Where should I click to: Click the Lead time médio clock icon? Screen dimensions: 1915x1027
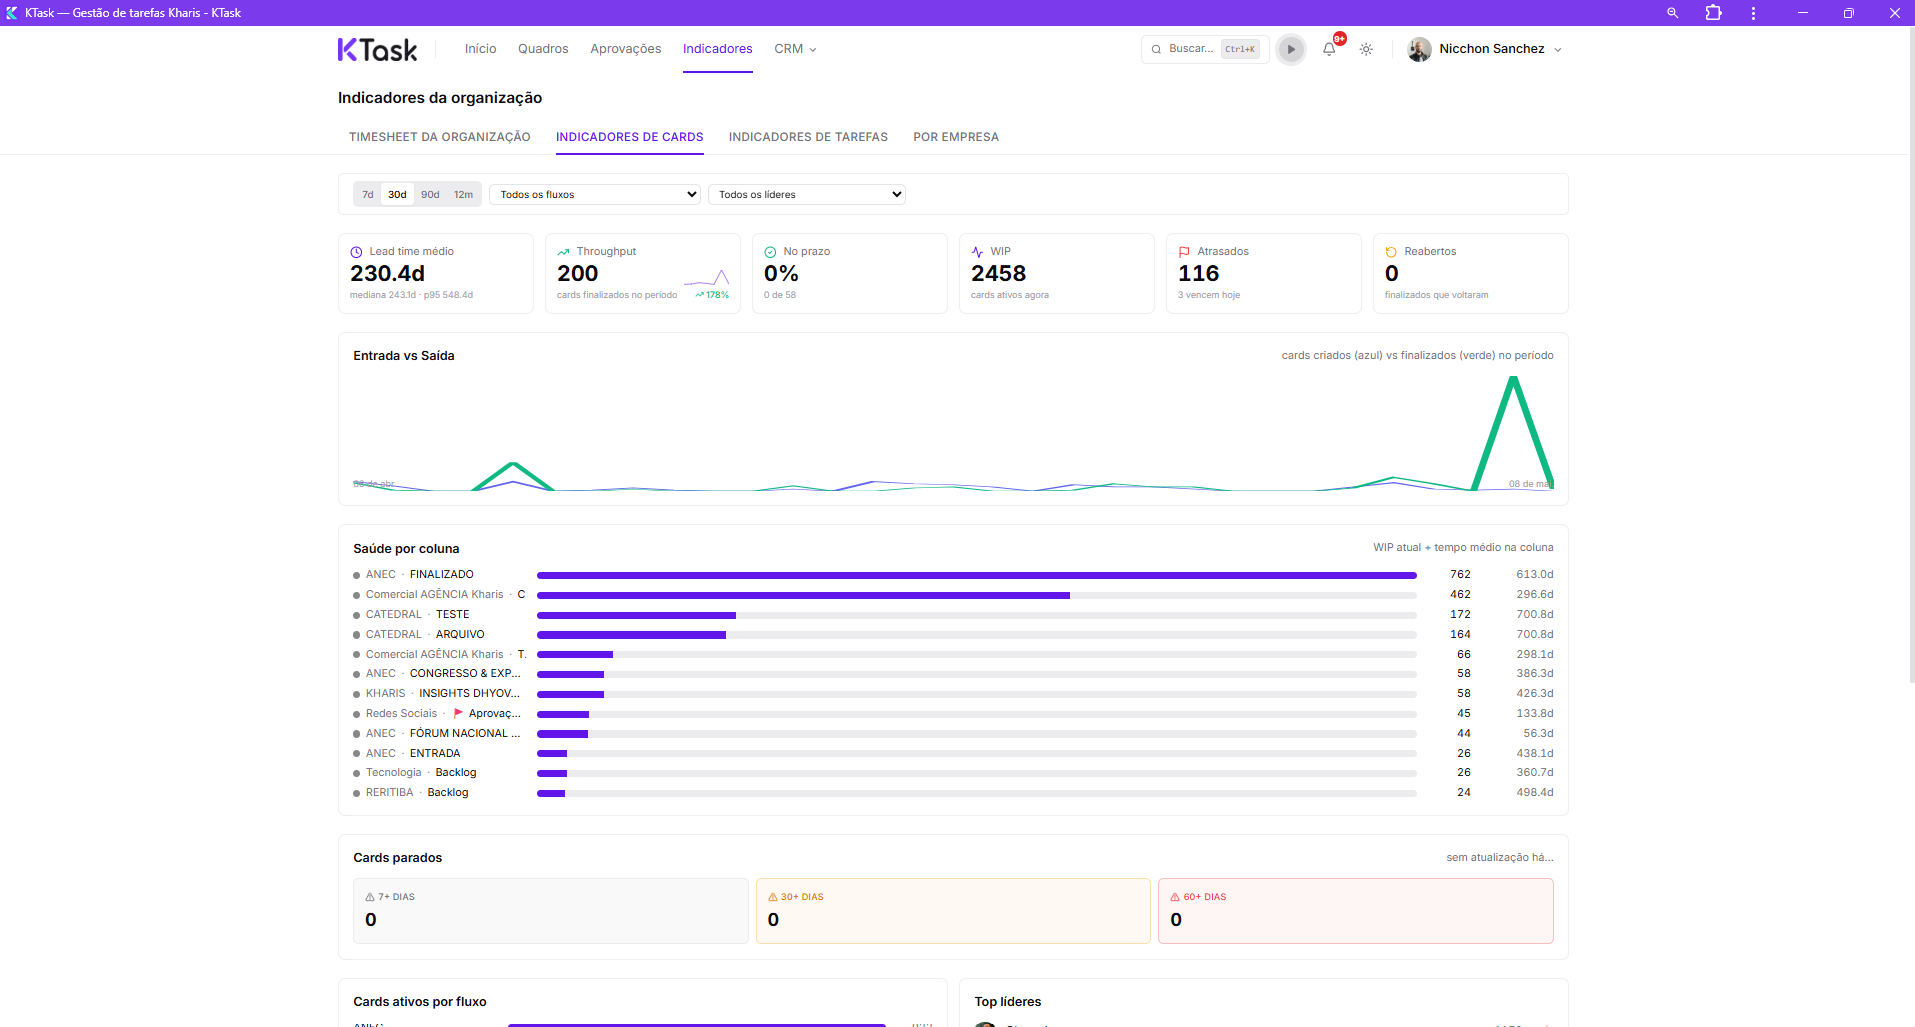pyautogui.click(x=356, y=252)
